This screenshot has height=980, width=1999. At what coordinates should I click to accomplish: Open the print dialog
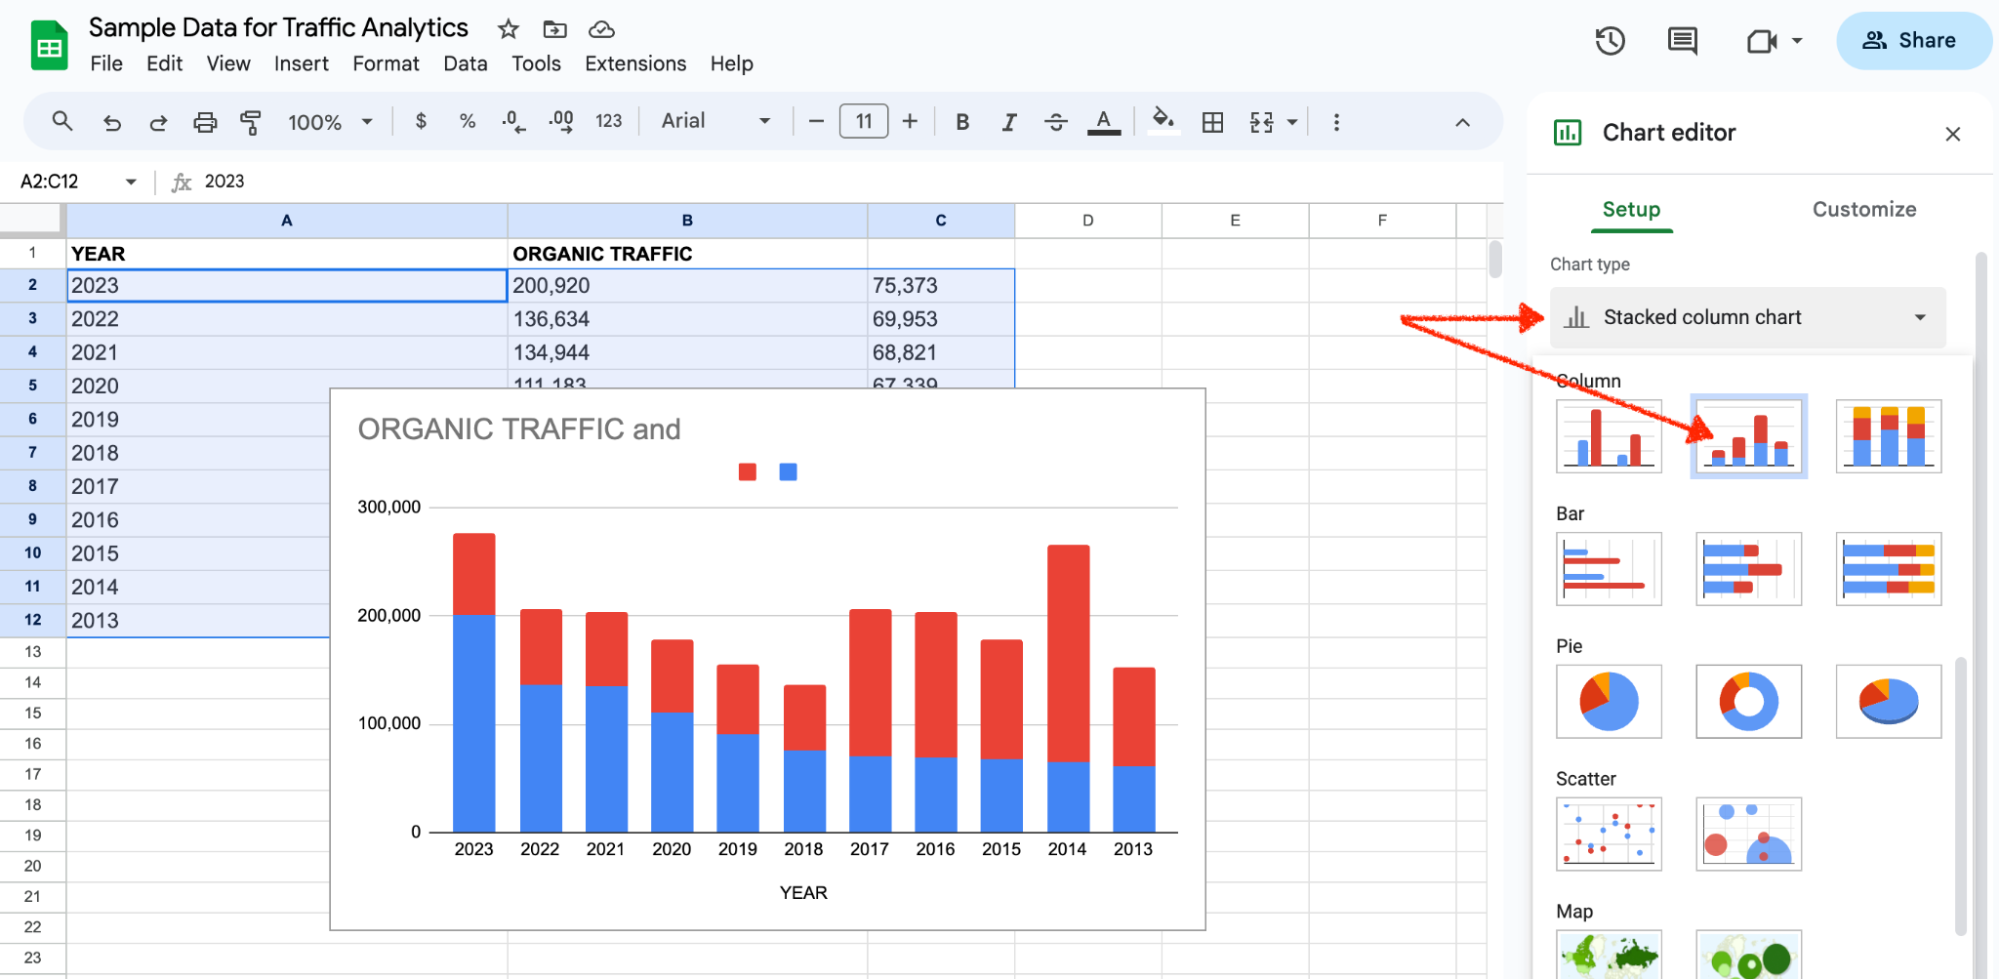pyautogui.click(x=206, y=121)
